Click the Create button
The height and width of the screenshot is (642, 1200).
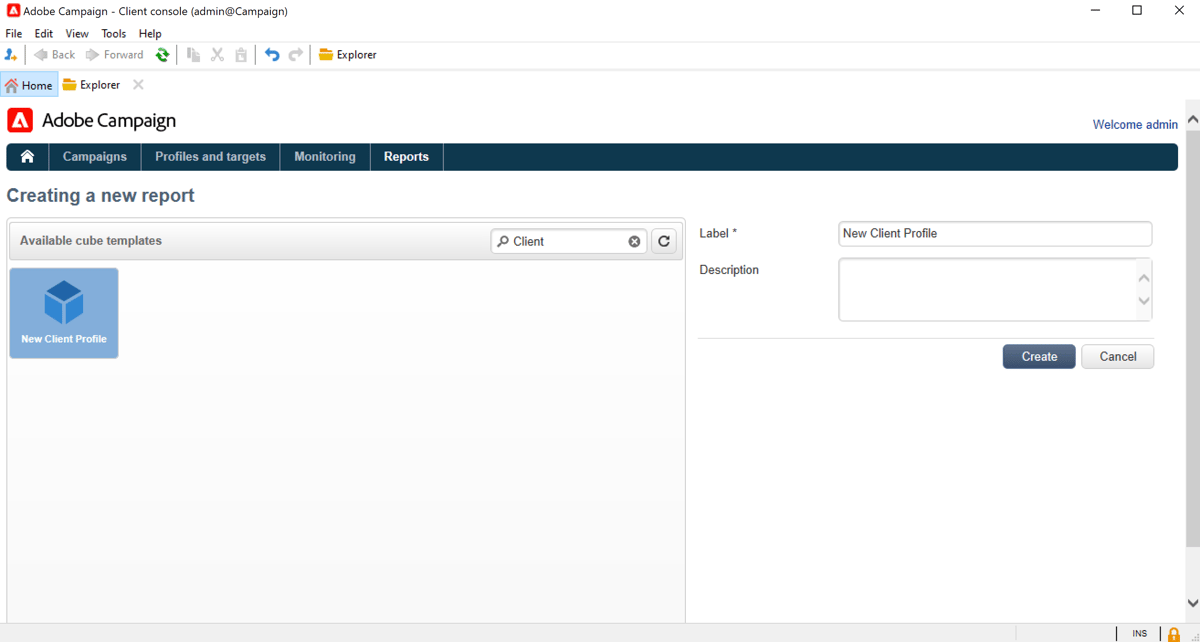1038,356
